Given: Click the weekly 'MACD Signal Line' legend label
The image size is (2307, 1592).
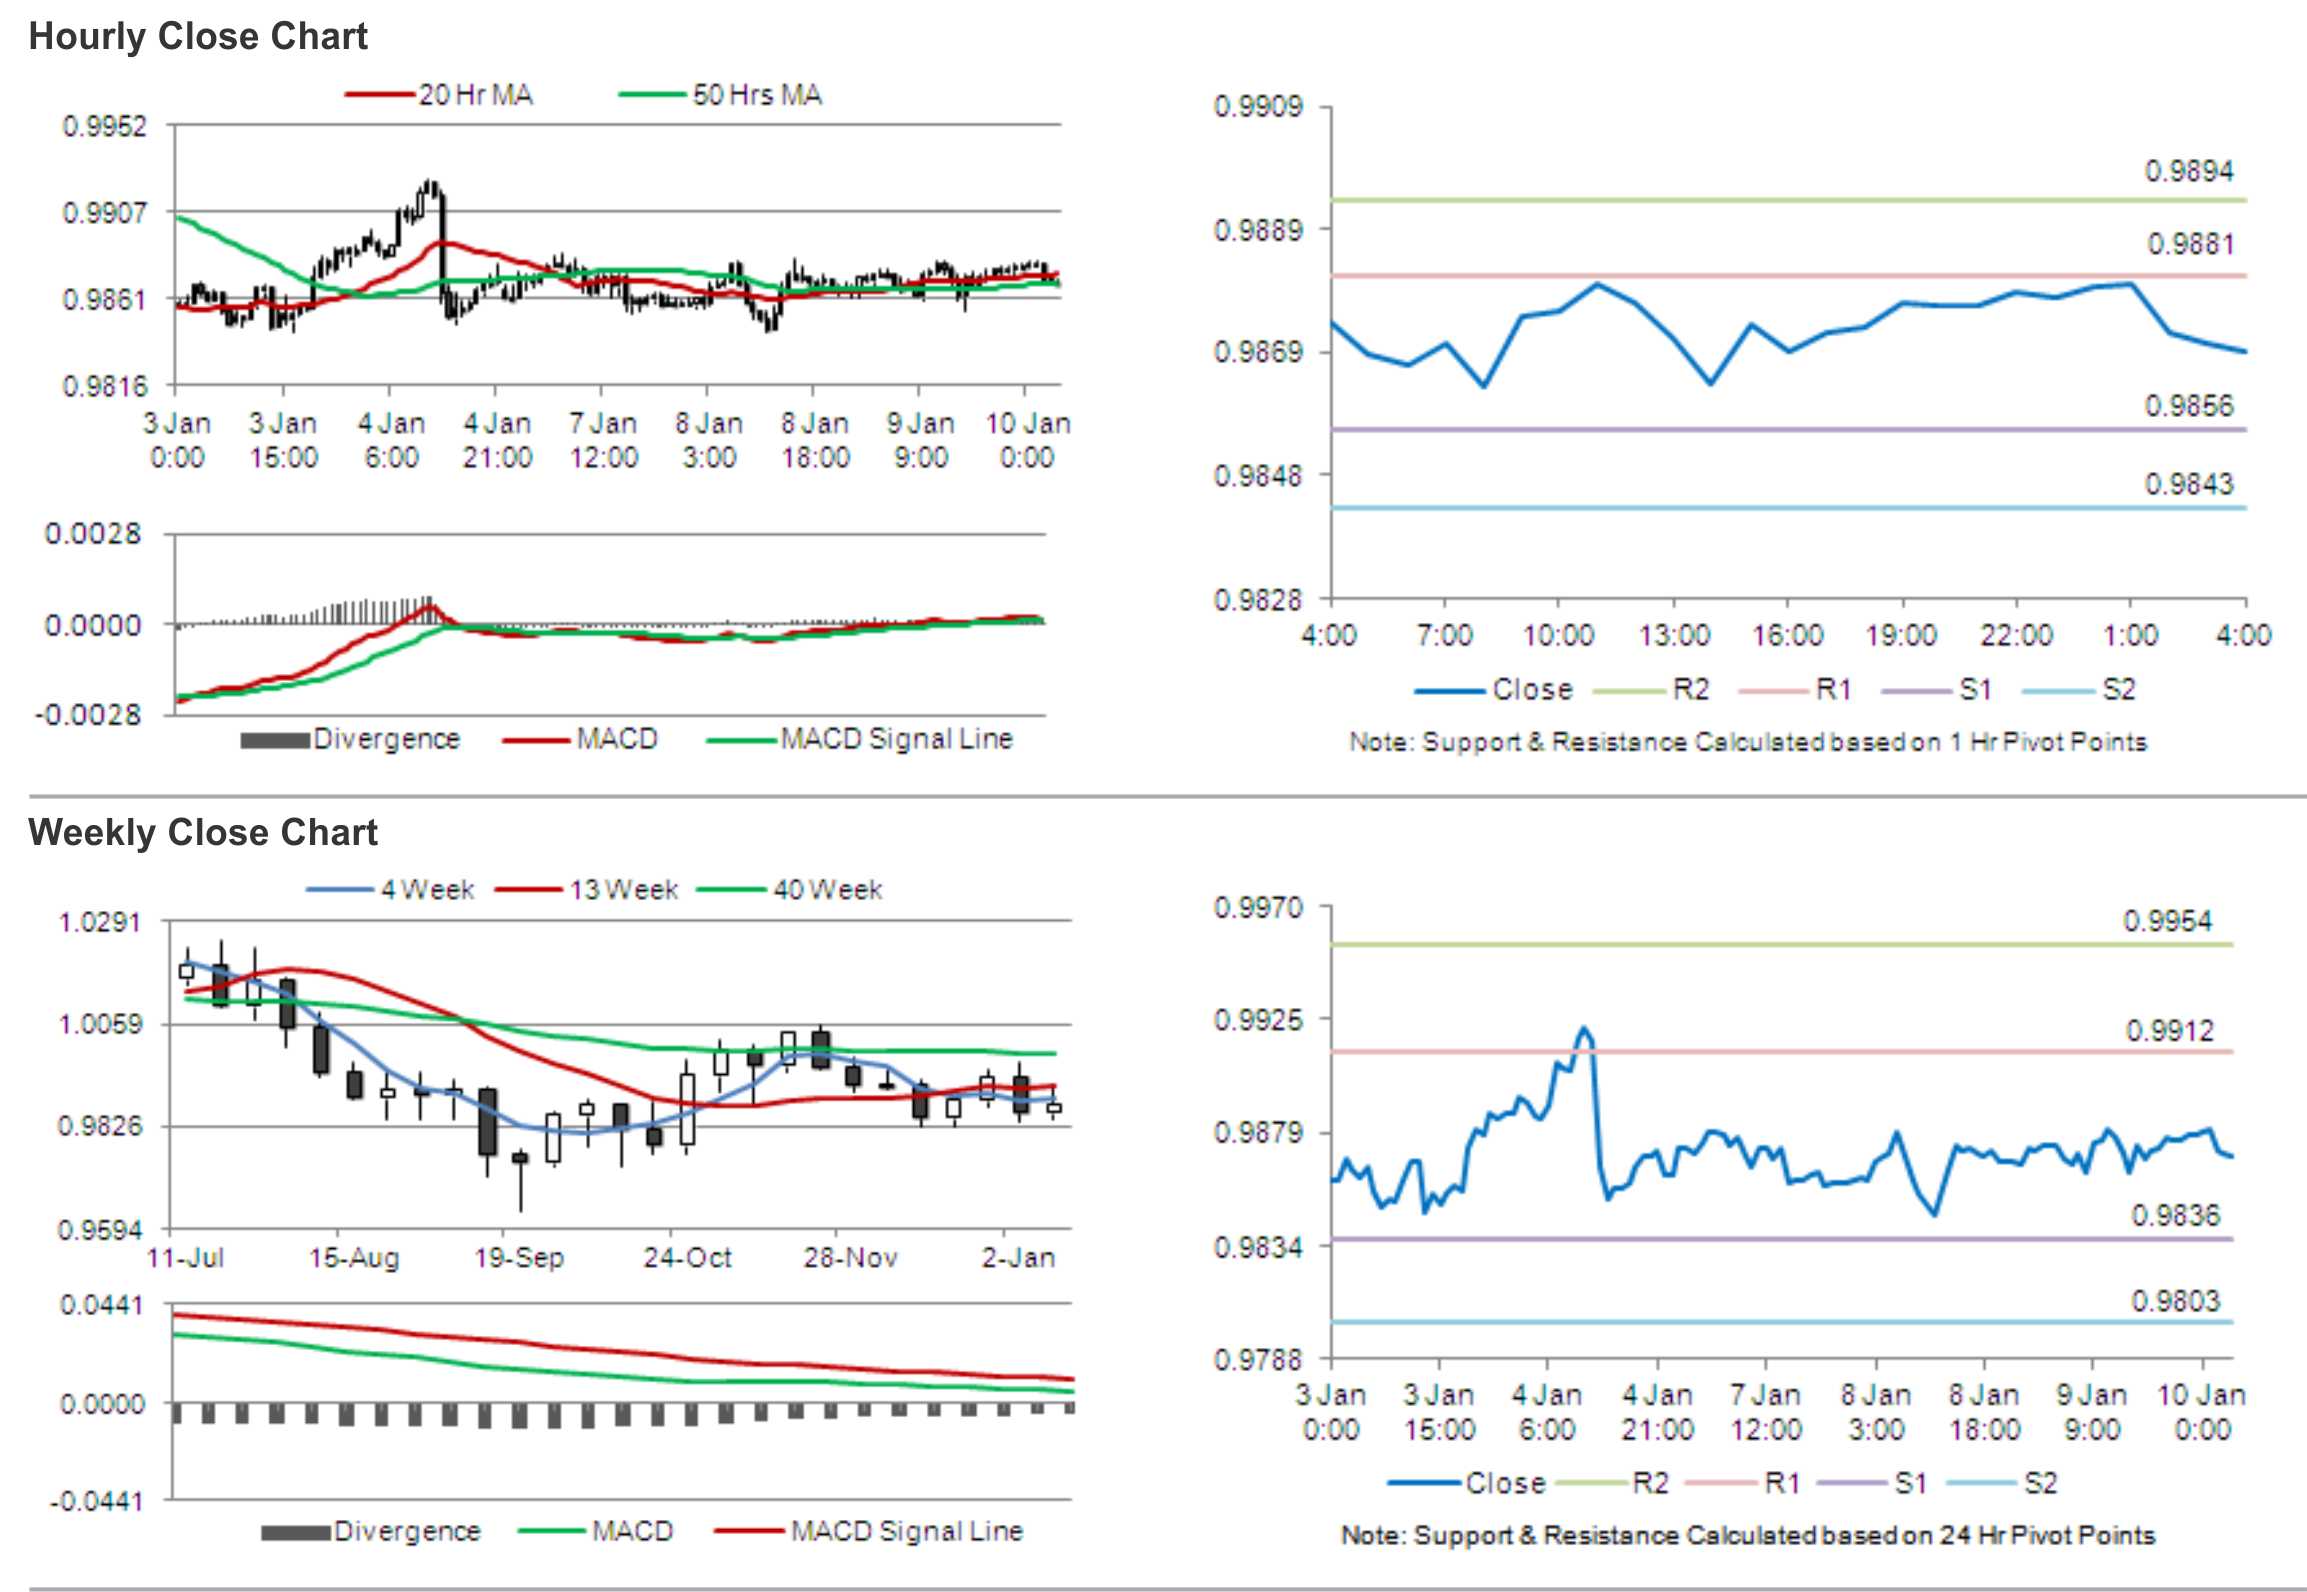Looking at the screenshot, I should click(x=907, y=1531).
